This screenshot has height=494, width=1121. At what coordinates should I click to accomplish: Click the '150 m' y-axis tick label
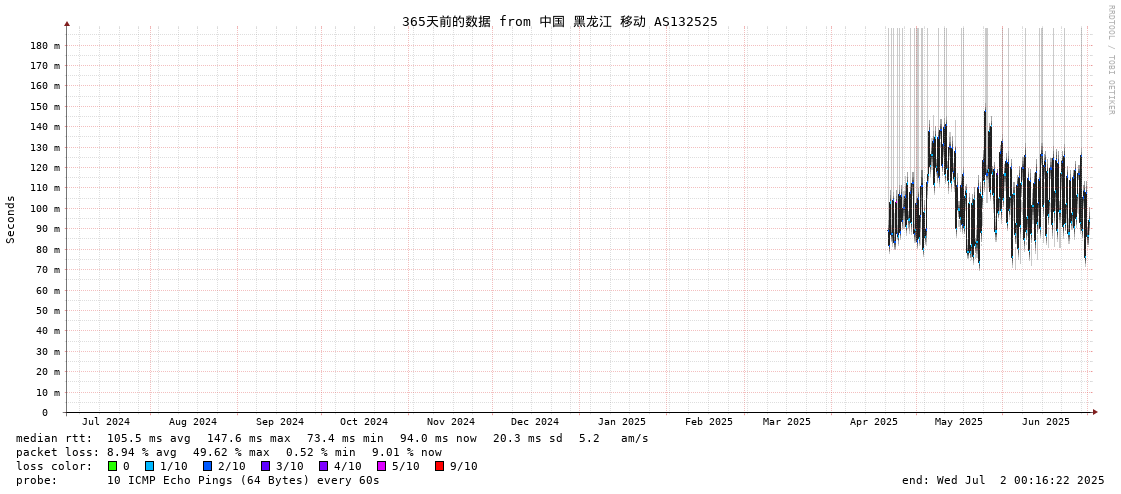(x=46, y=107)
